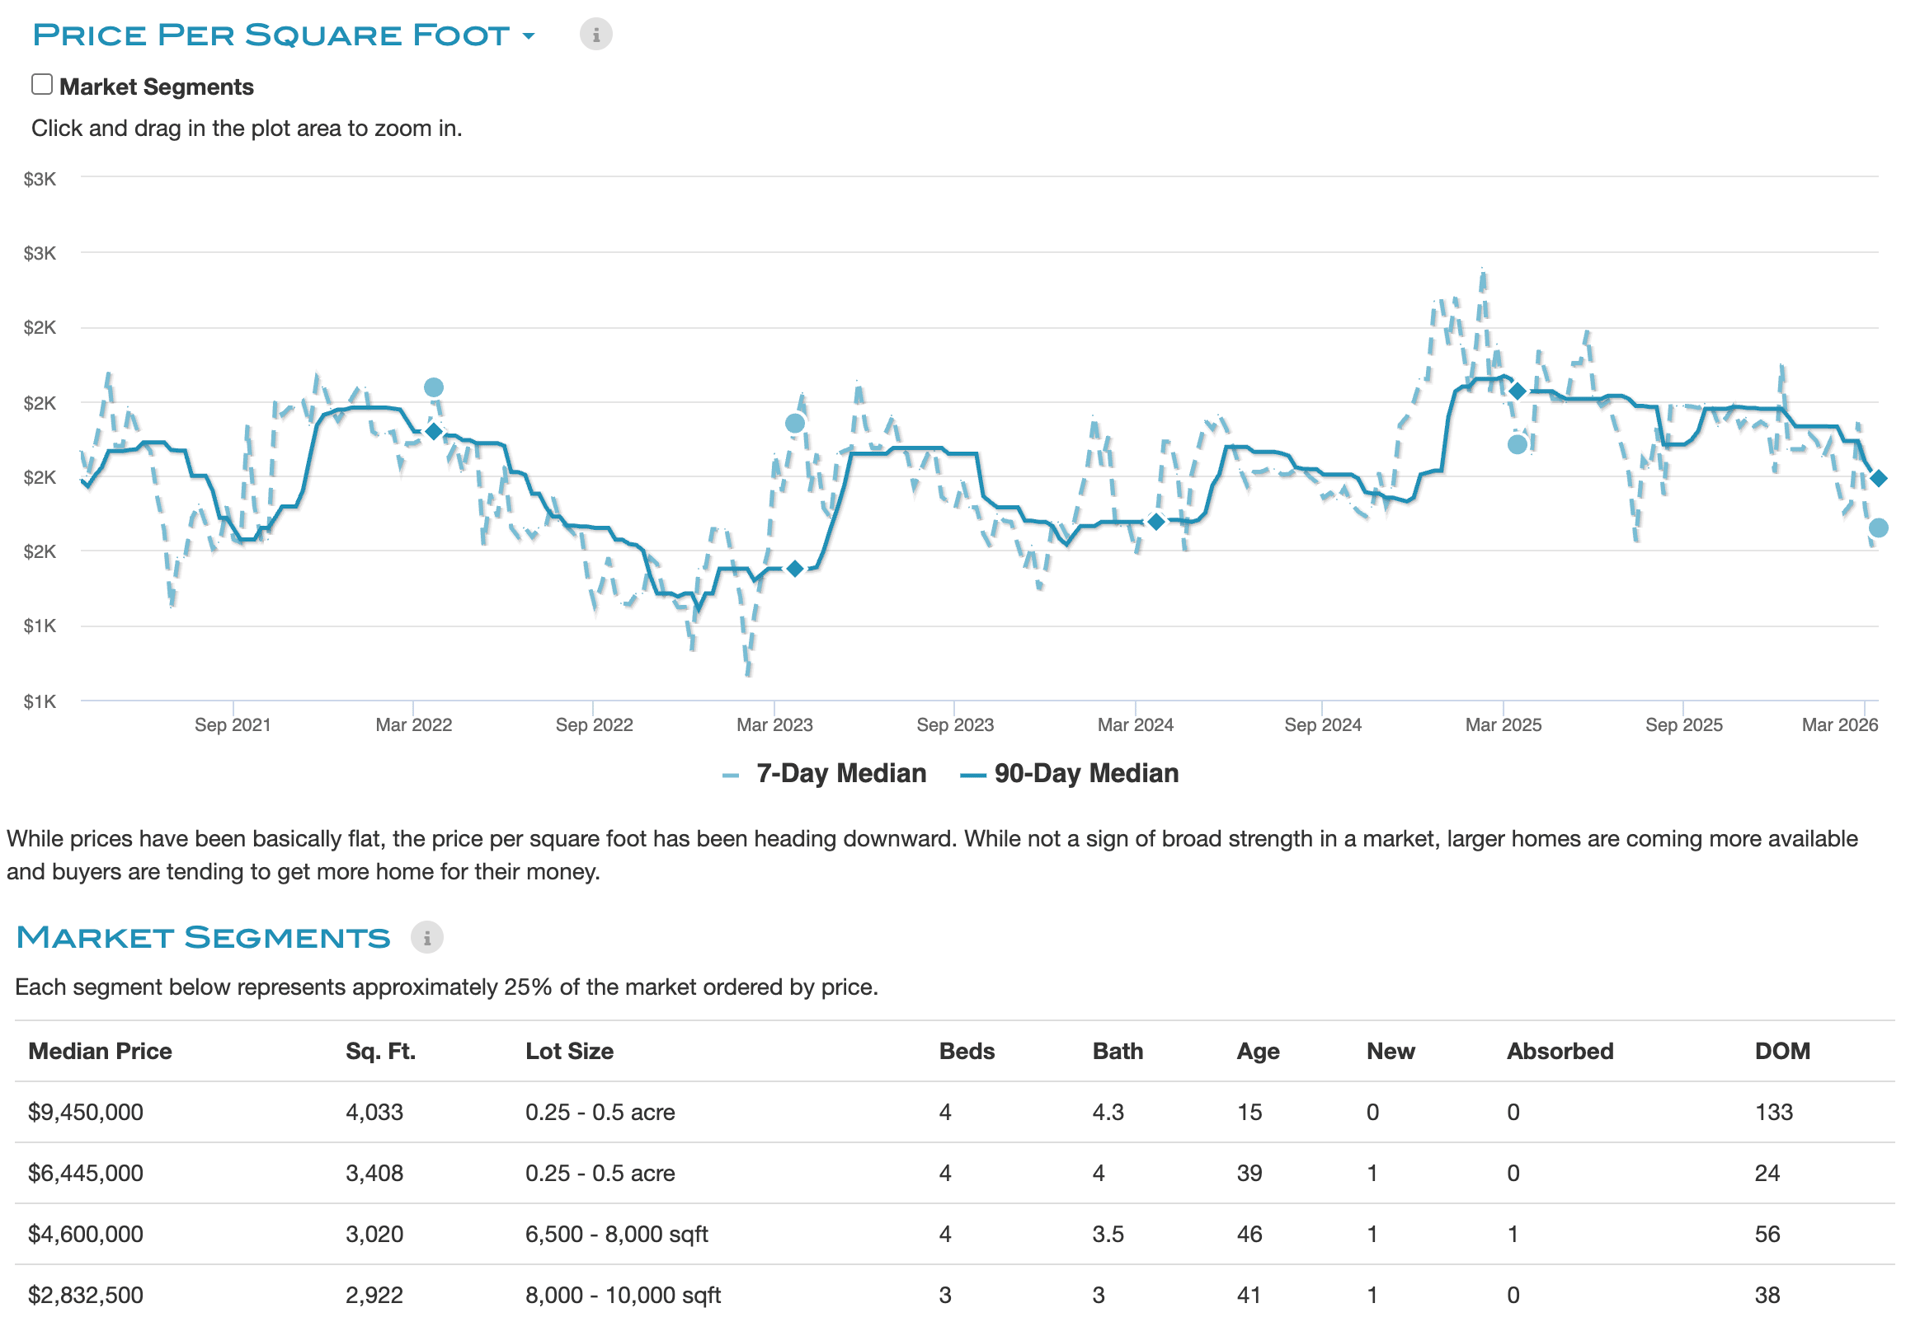Screen dimensions: 1920x1322
Task: Click diamond marker near Mar 2023
Action: pos(795,568)
